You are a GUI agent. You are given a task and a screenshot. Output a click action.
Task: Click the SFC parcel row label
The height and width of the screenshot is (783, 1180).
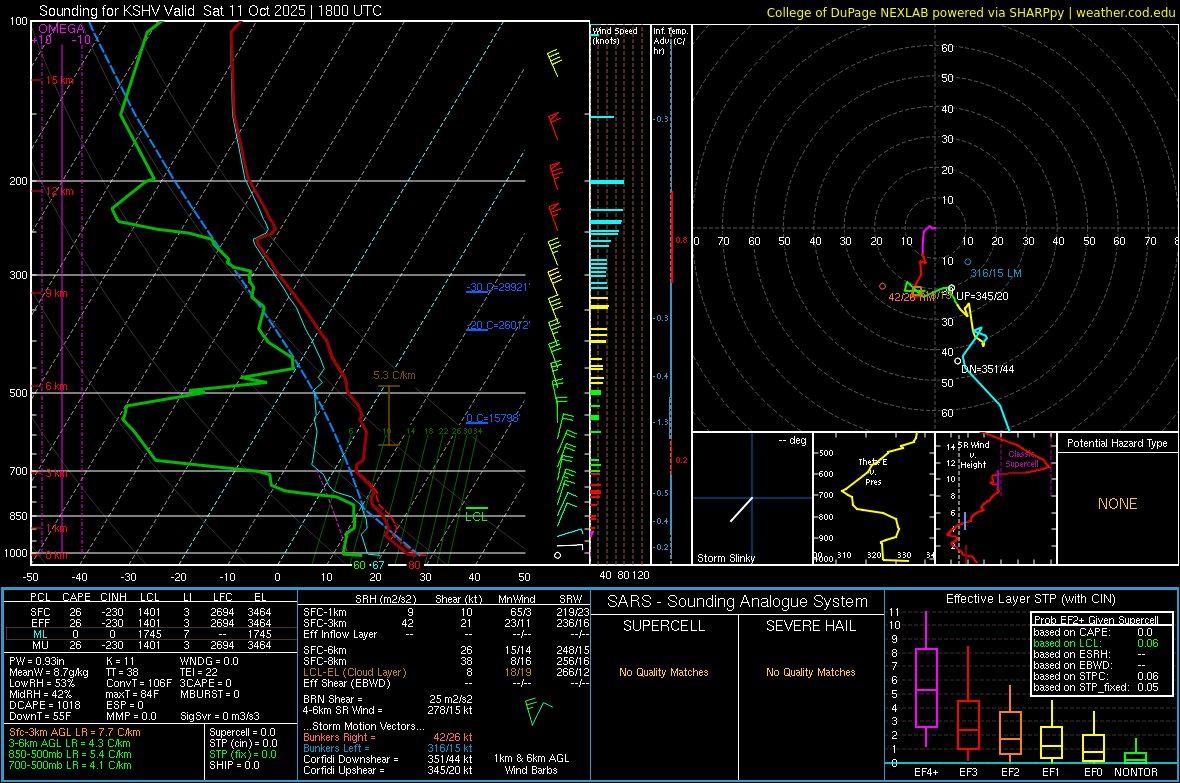coord(40,612)
